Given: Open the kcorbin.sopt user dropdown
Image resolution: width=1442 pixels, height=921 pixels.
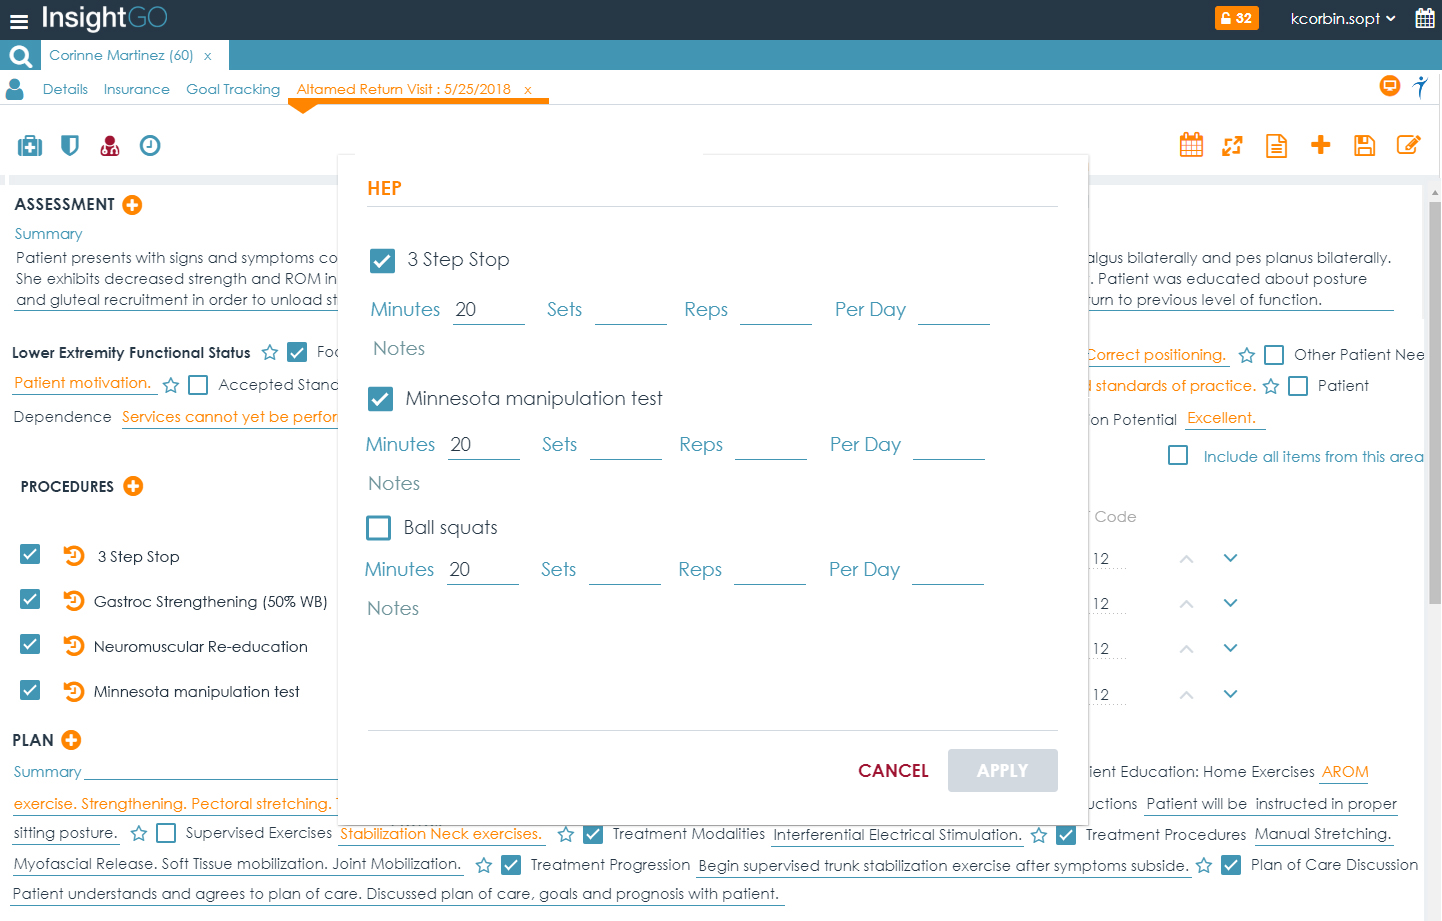Looking at the screenshot, I should tap(1342, 19).
